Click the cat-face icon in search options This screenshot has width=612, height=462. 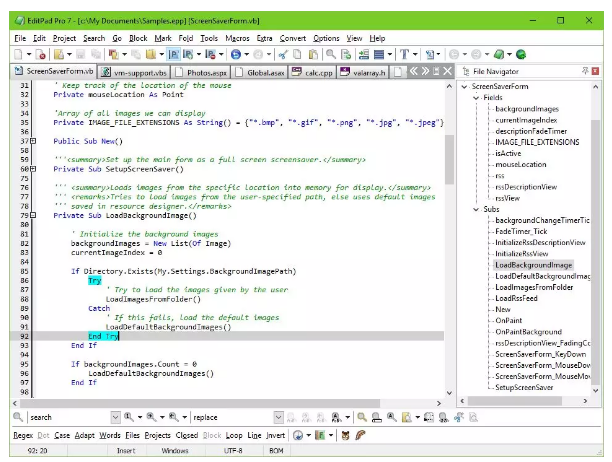coord(345,435)
